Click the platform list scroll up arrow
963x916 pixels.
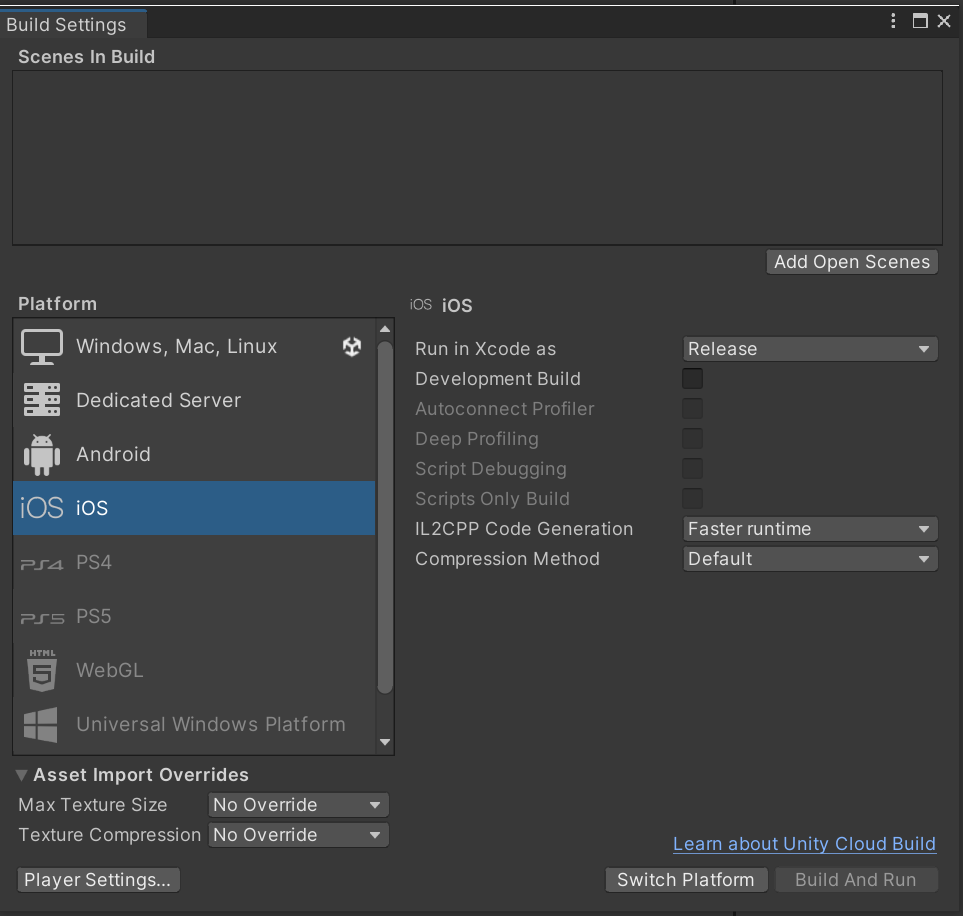(385, 329)
